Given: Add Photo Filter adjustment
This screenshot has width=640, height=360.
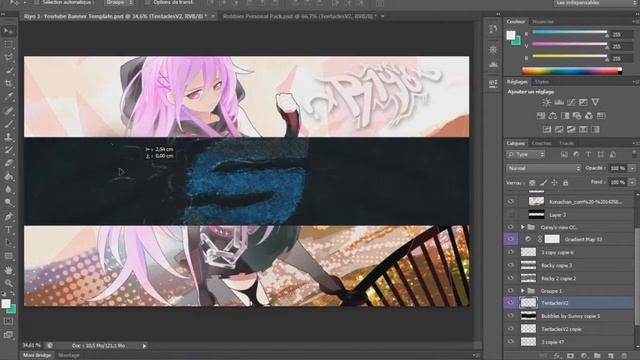Looking at the screenshot, I should tap(577, 116).
